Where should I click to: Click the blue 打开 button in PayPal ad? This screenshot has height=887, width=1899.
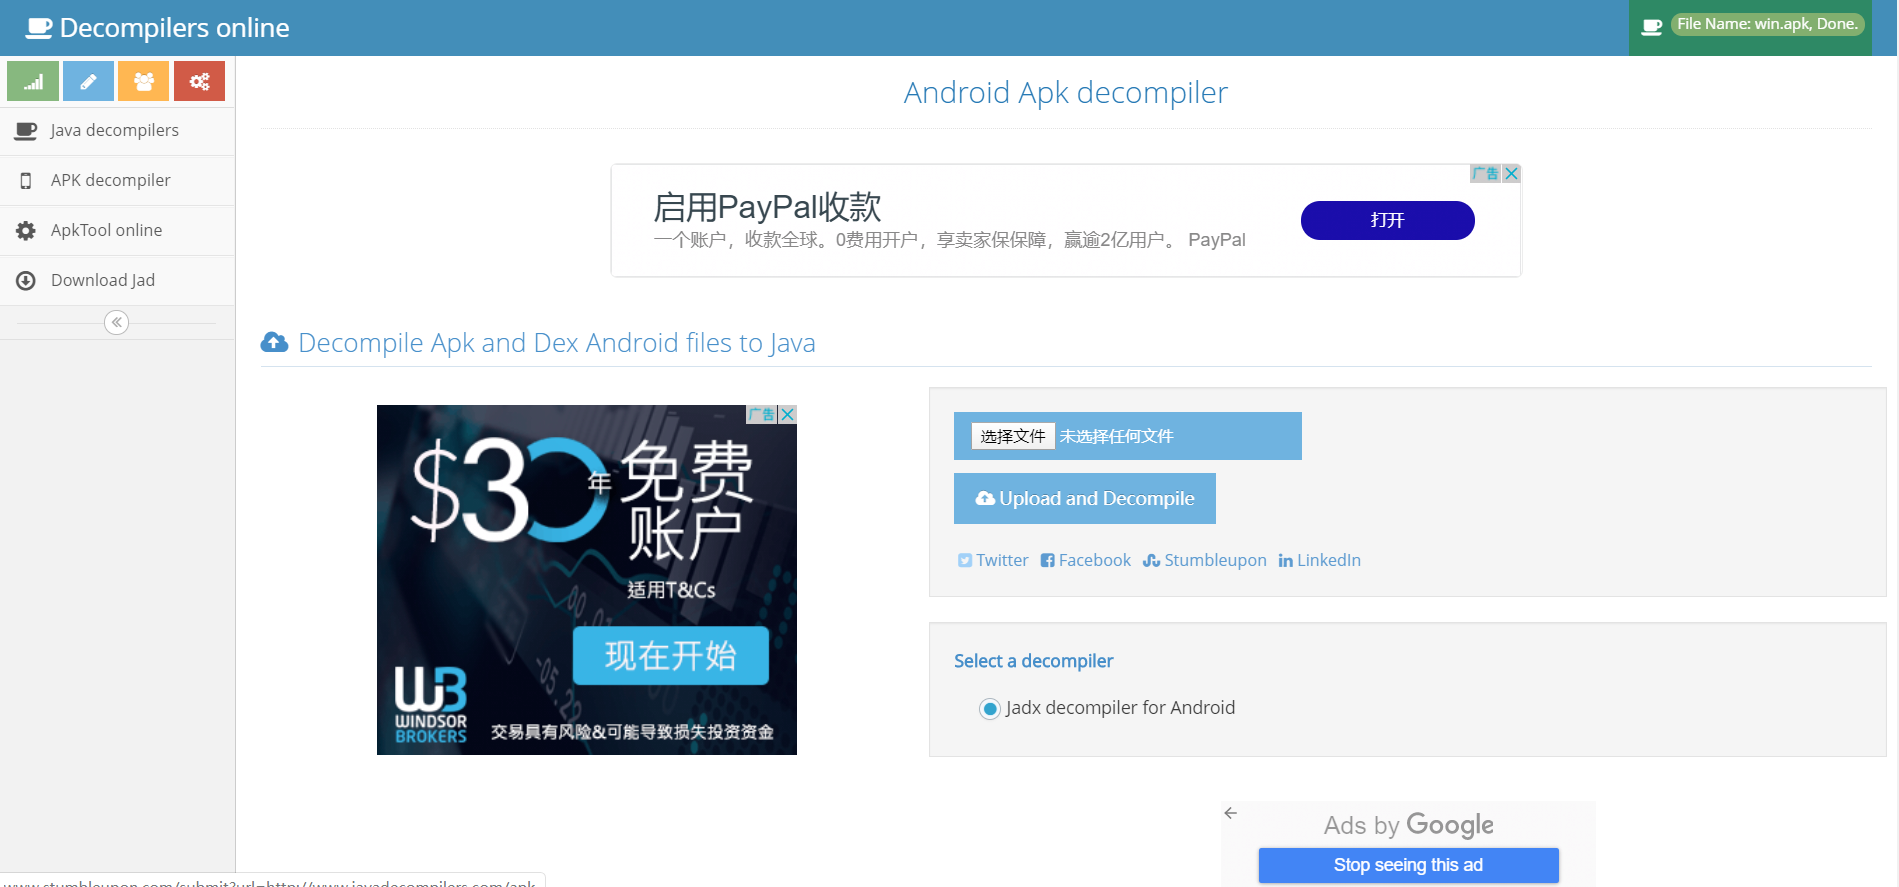click(1387, 220)
